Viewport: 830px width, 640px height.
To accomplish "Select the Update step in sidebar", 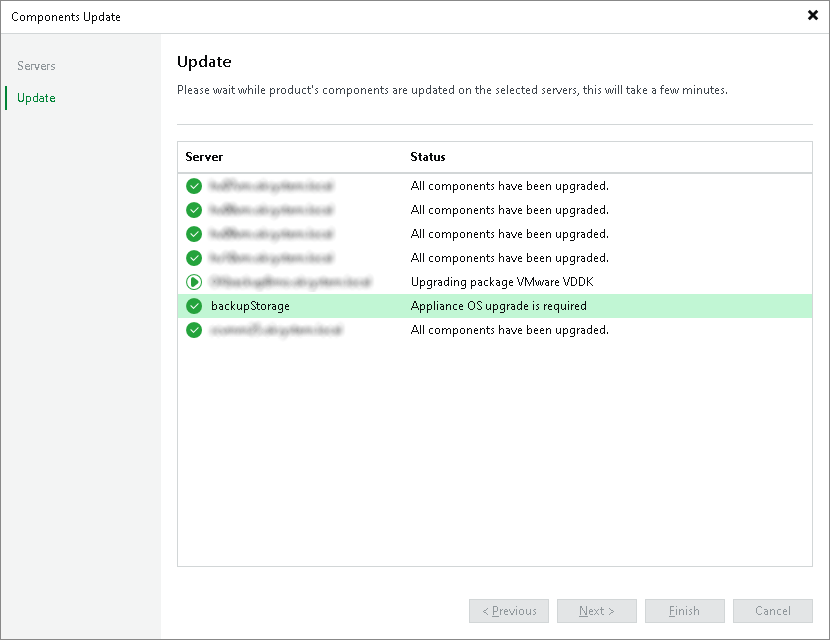I will 36,98.
